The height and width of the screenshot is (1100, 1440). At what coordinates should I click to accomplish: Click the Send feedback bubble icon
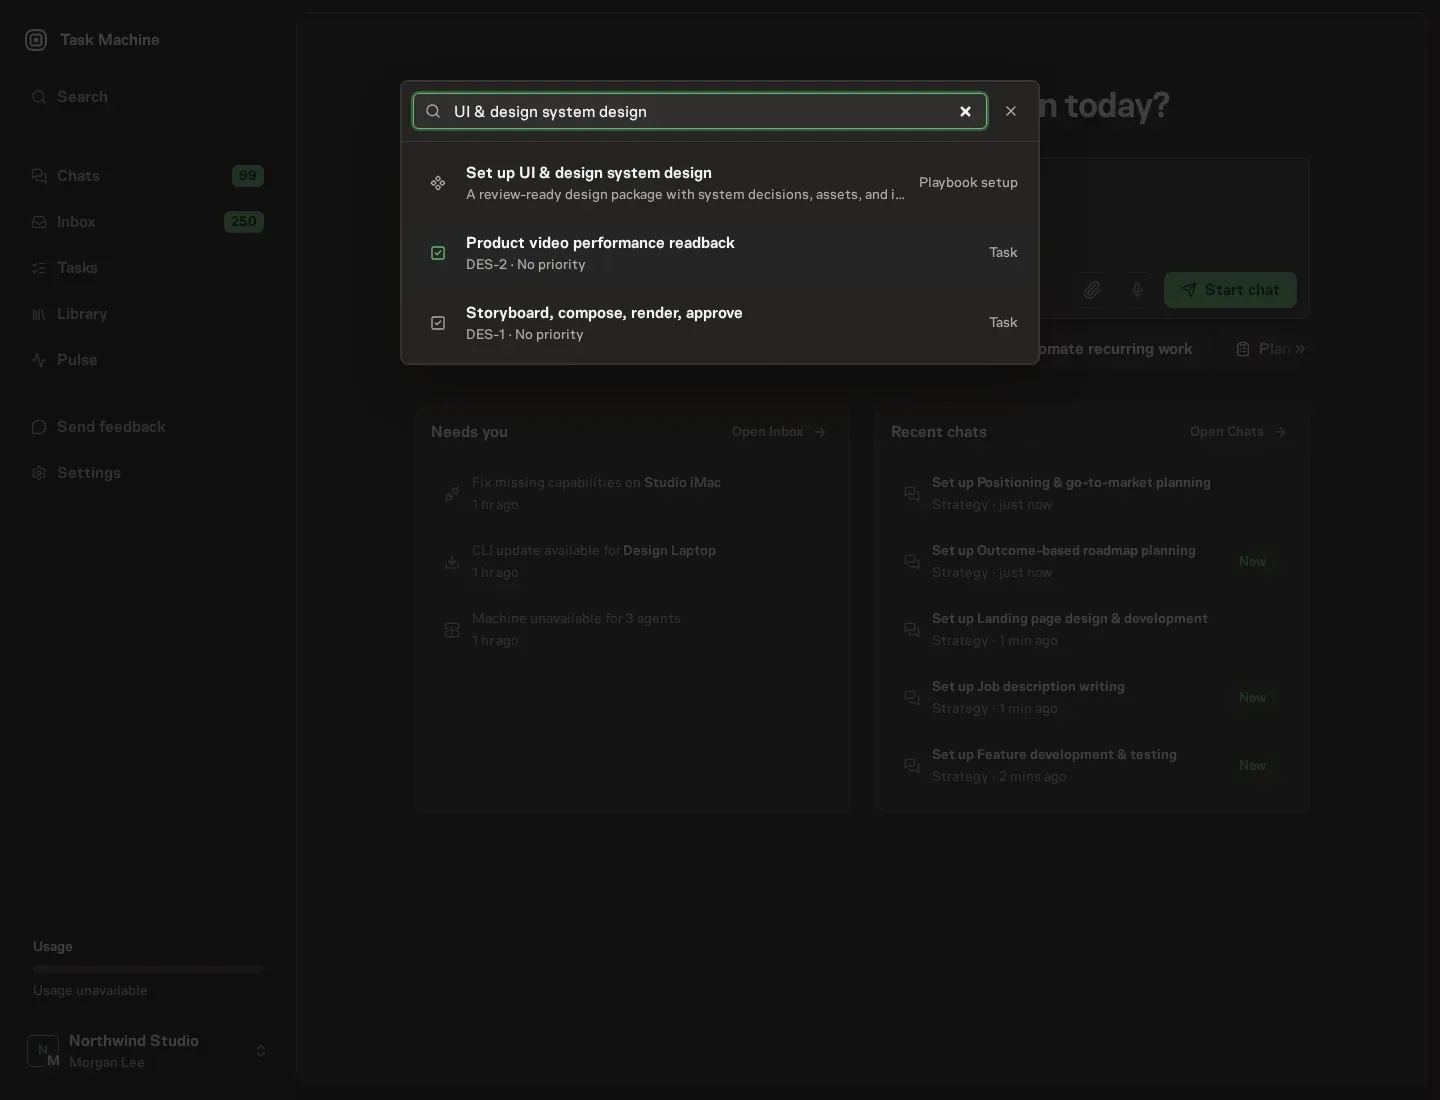[39, 427]
